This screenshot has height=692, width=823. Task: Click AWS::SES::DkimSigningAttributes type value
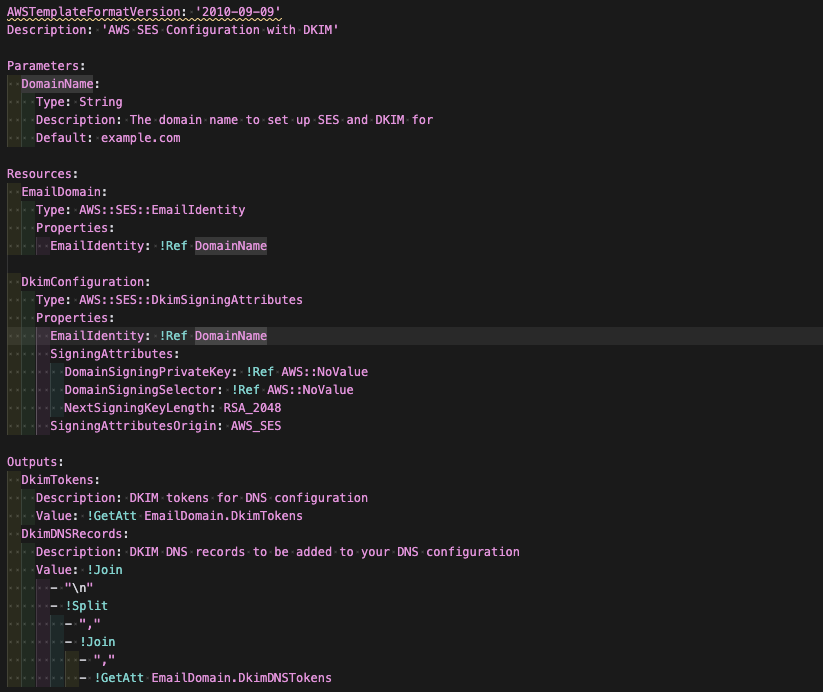pos(191,300)
